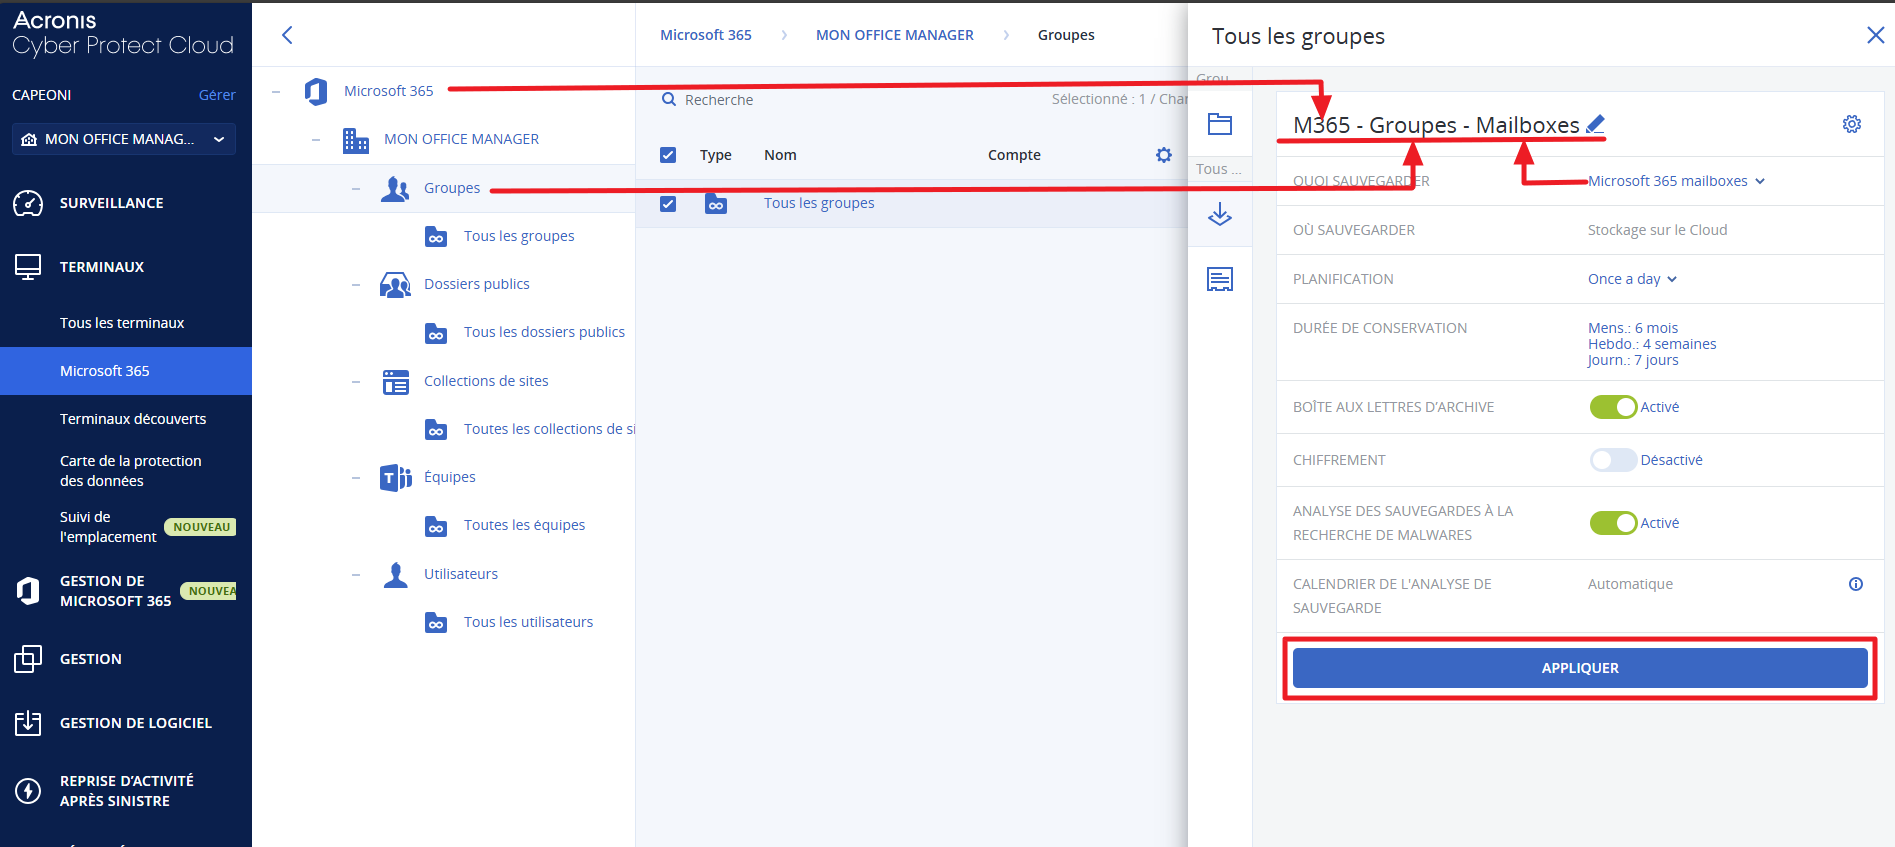
Task: Click the Terminaux monitor icon
Action: [x=28, y=267]
